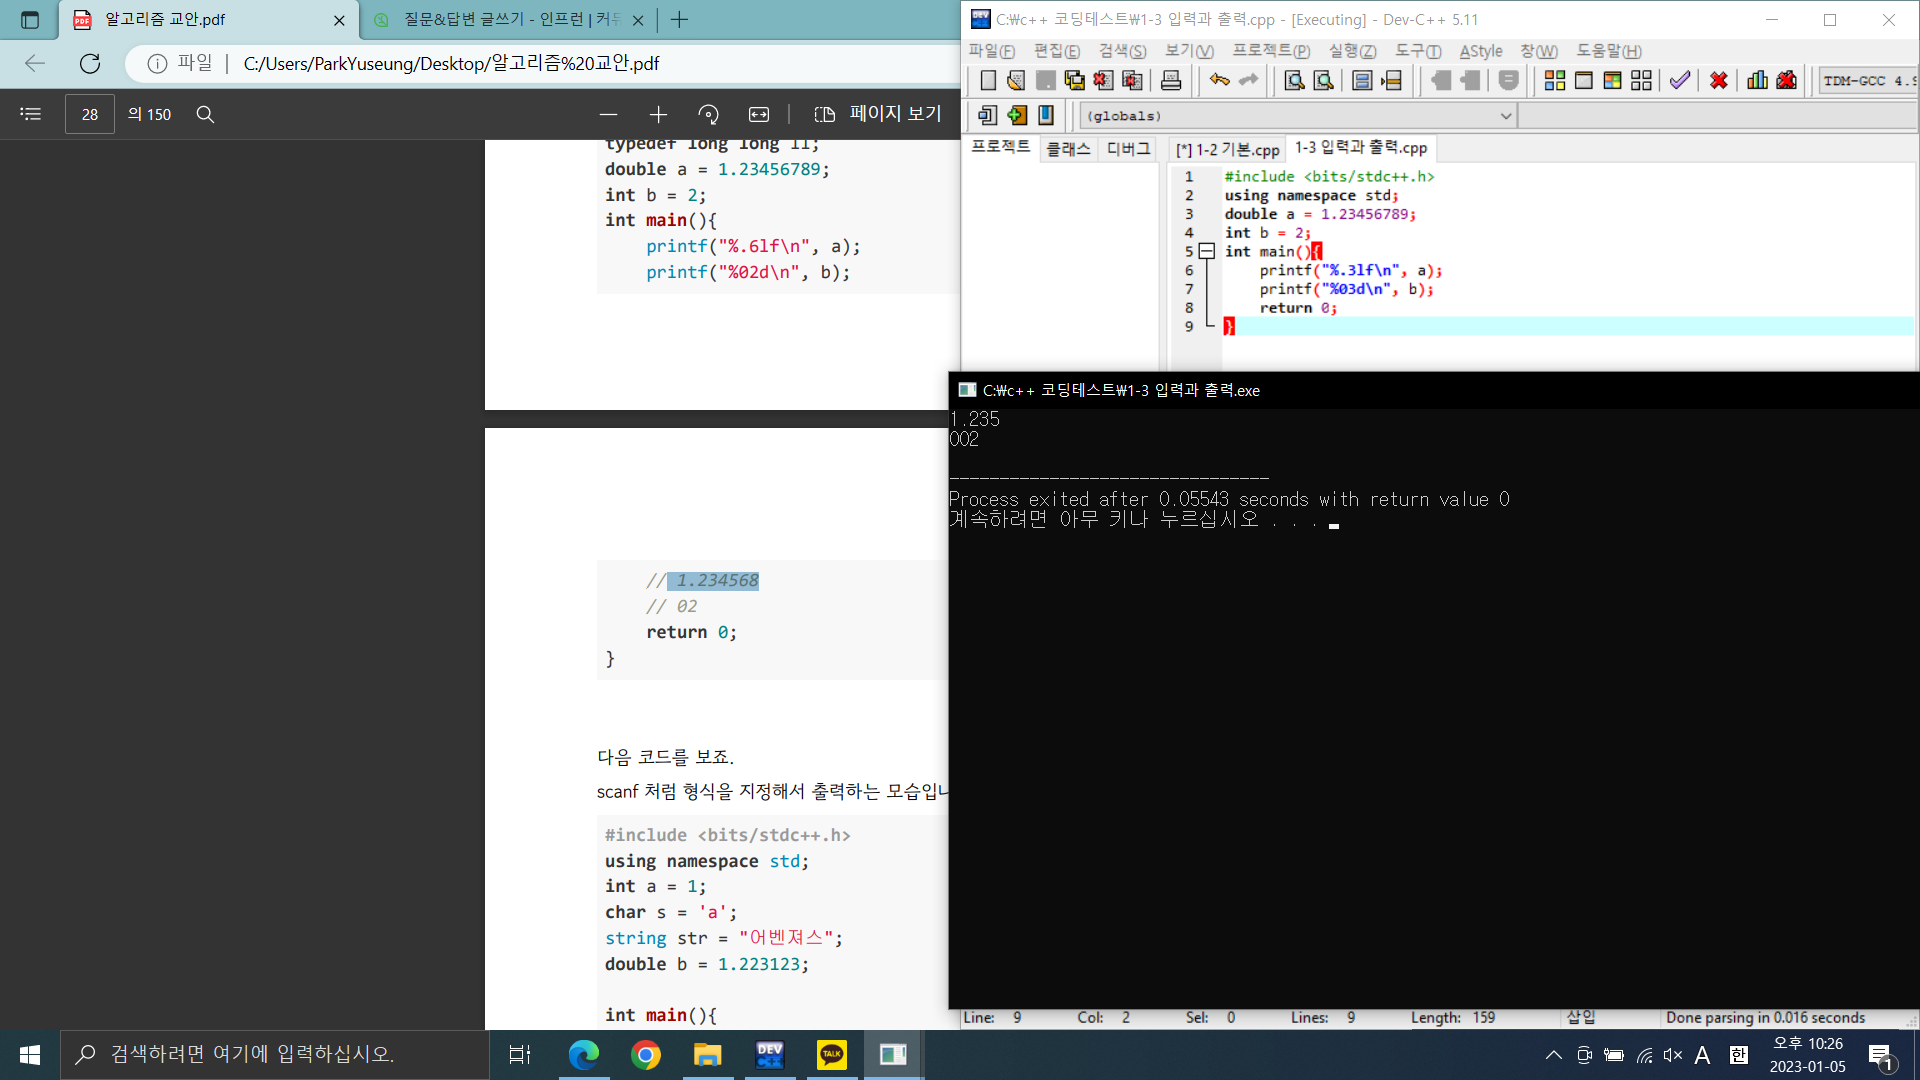
Task: Click the Print icon in Dev-C++ toolbar
Action: pos(1171,81)
